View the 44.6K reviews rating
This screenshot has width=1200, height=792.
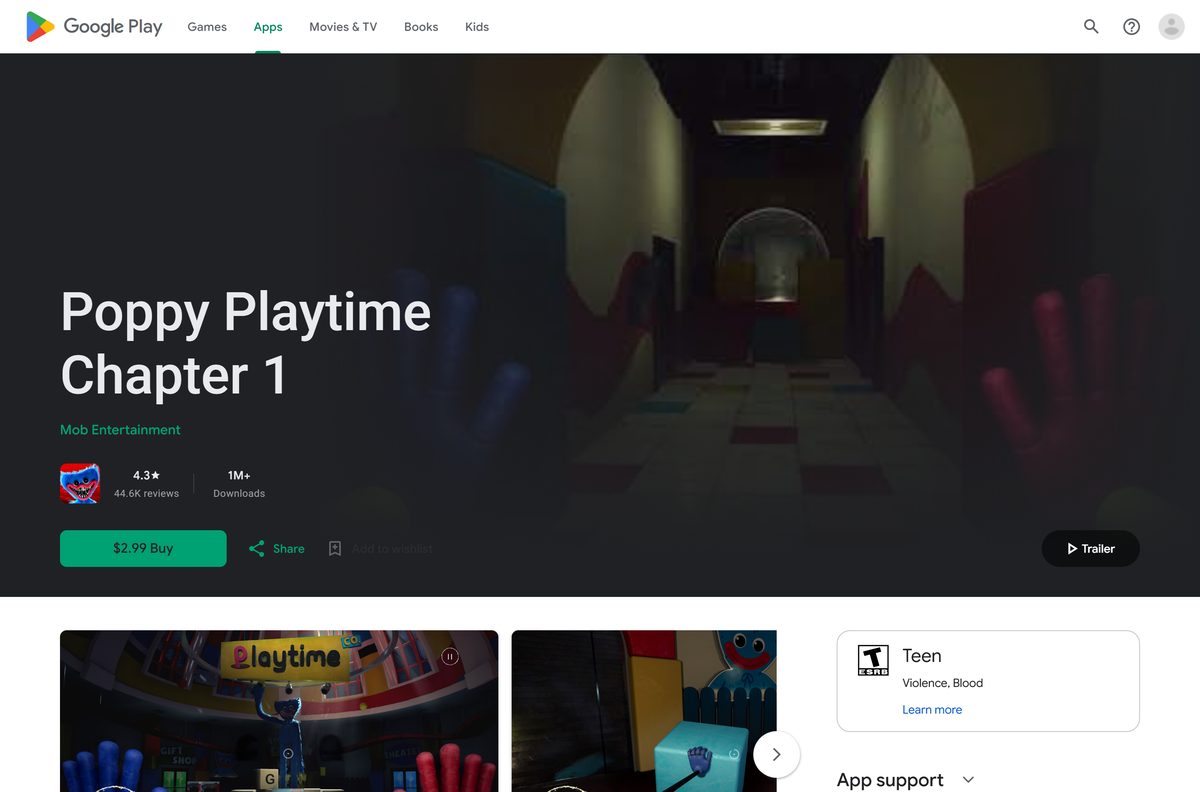(146, 484)
